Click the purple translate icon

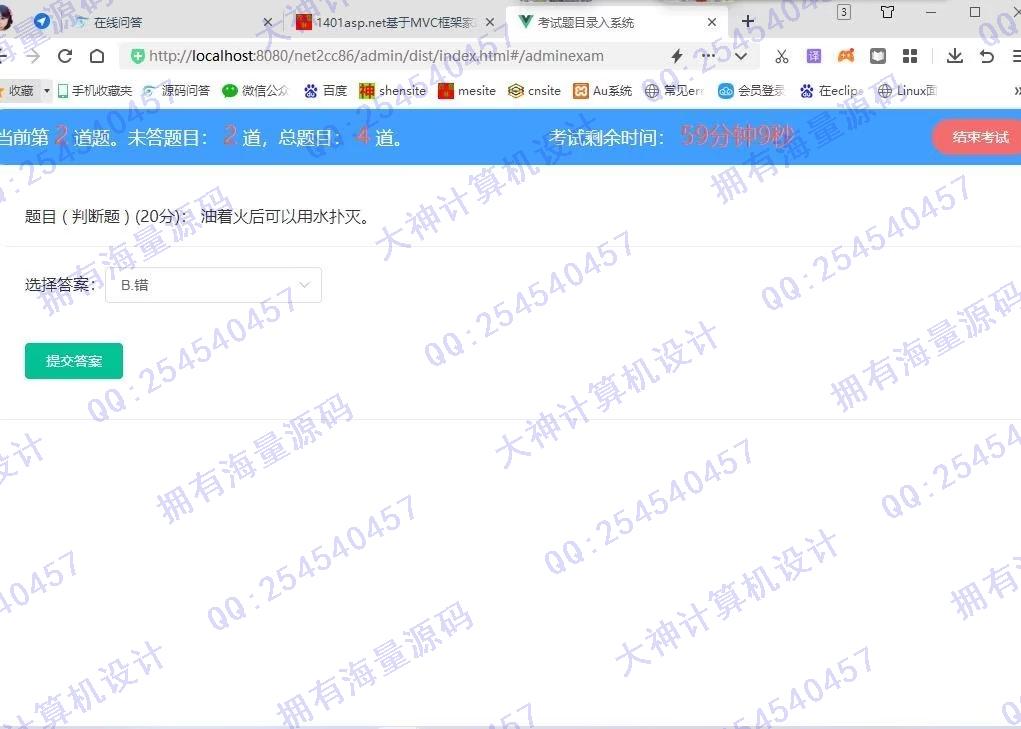814,57
